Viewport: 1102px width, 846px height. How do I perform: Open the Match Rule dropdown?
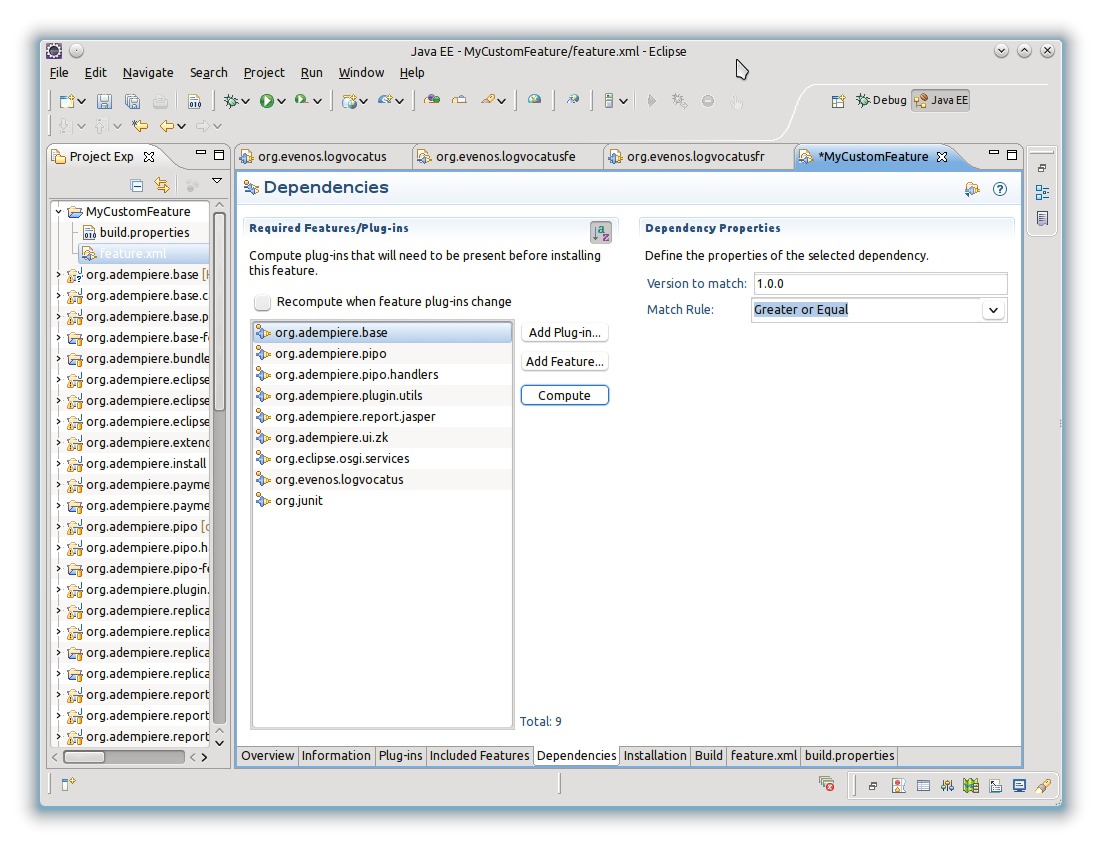point(992,310)
